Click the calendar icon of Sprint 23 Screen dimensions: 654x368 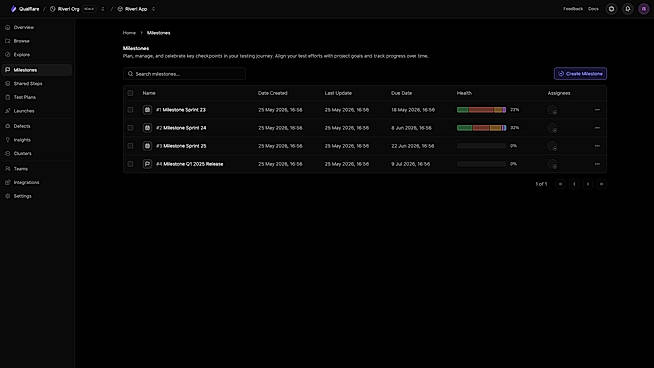tap(147, 110)
